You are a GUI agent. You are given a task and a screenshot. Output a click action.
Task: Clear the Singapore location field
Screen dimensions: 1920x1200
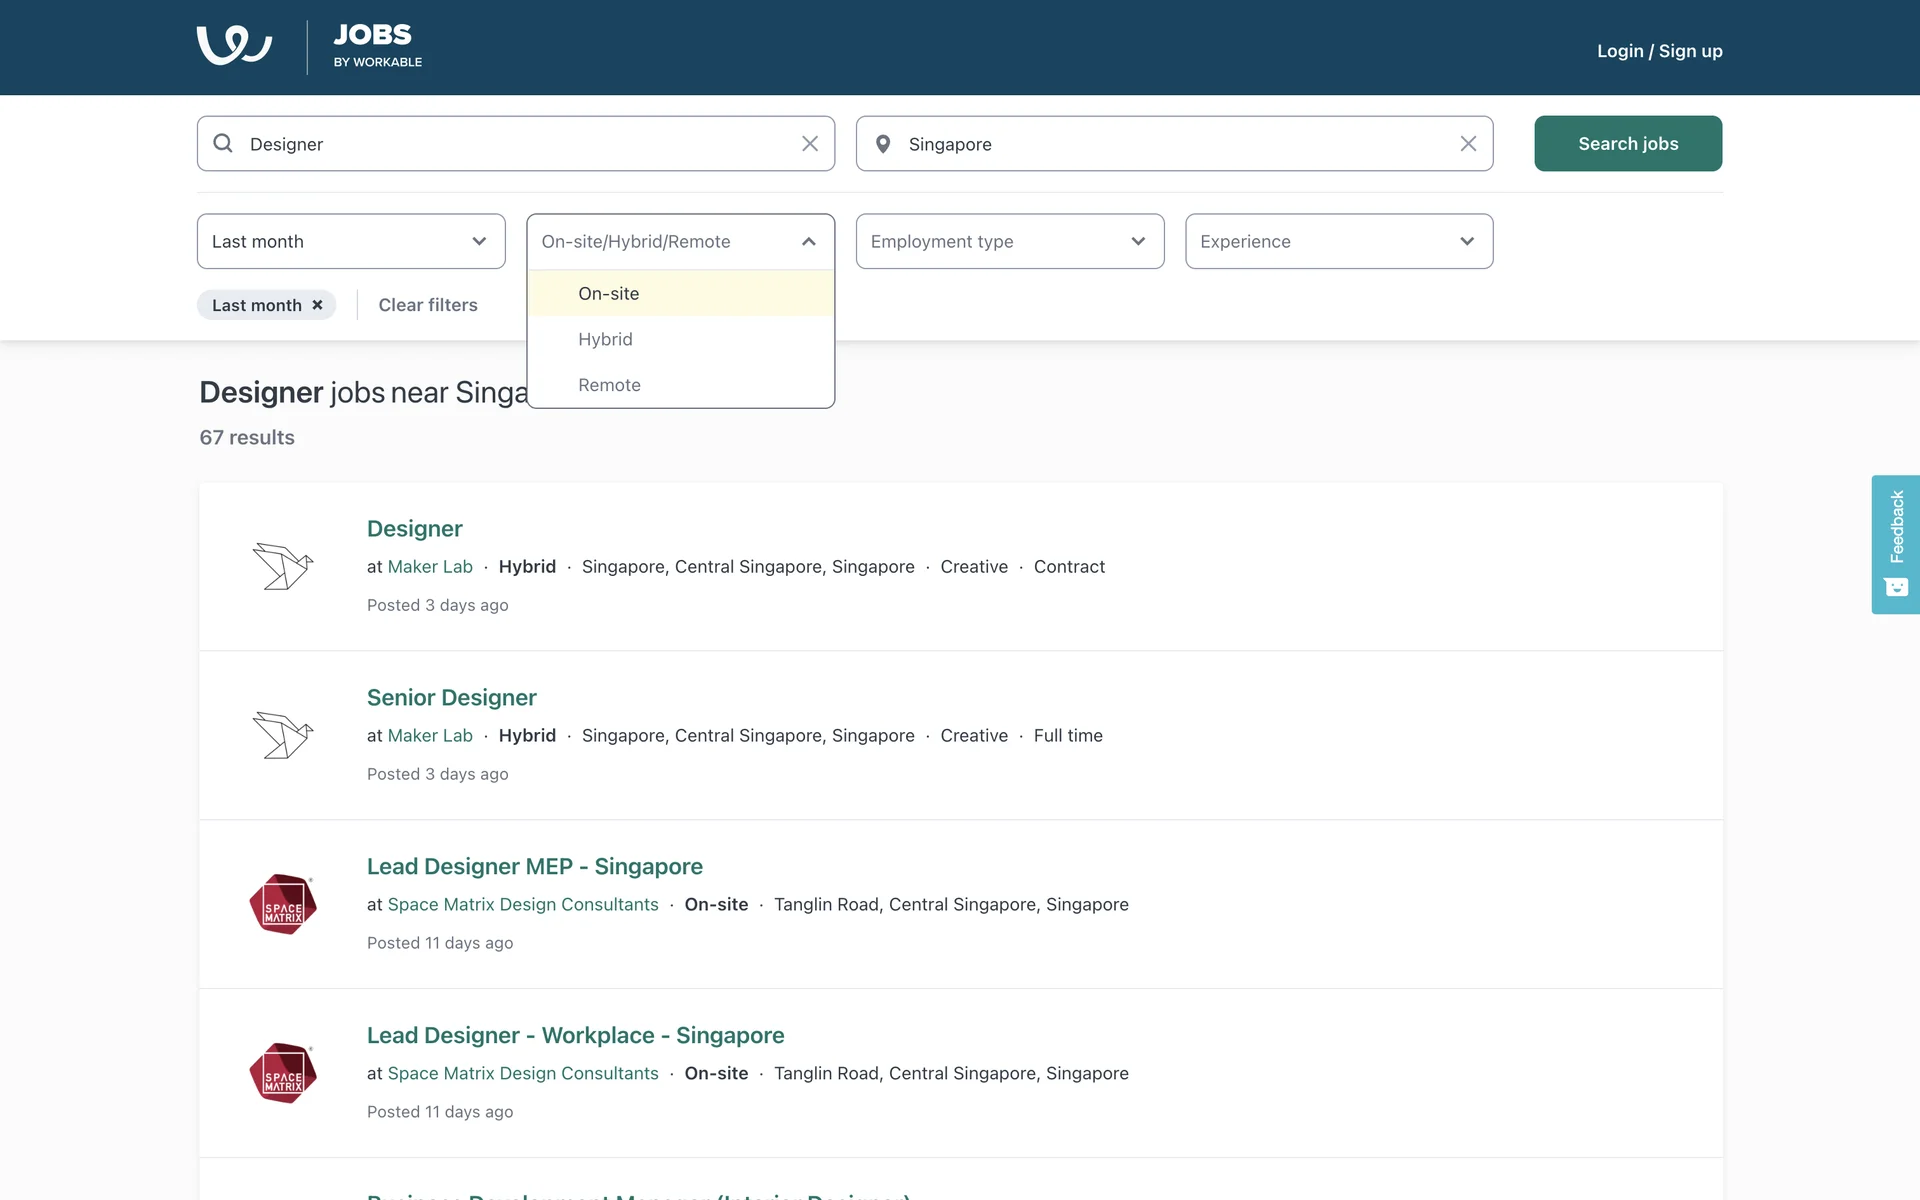[x=1468, y=144]
